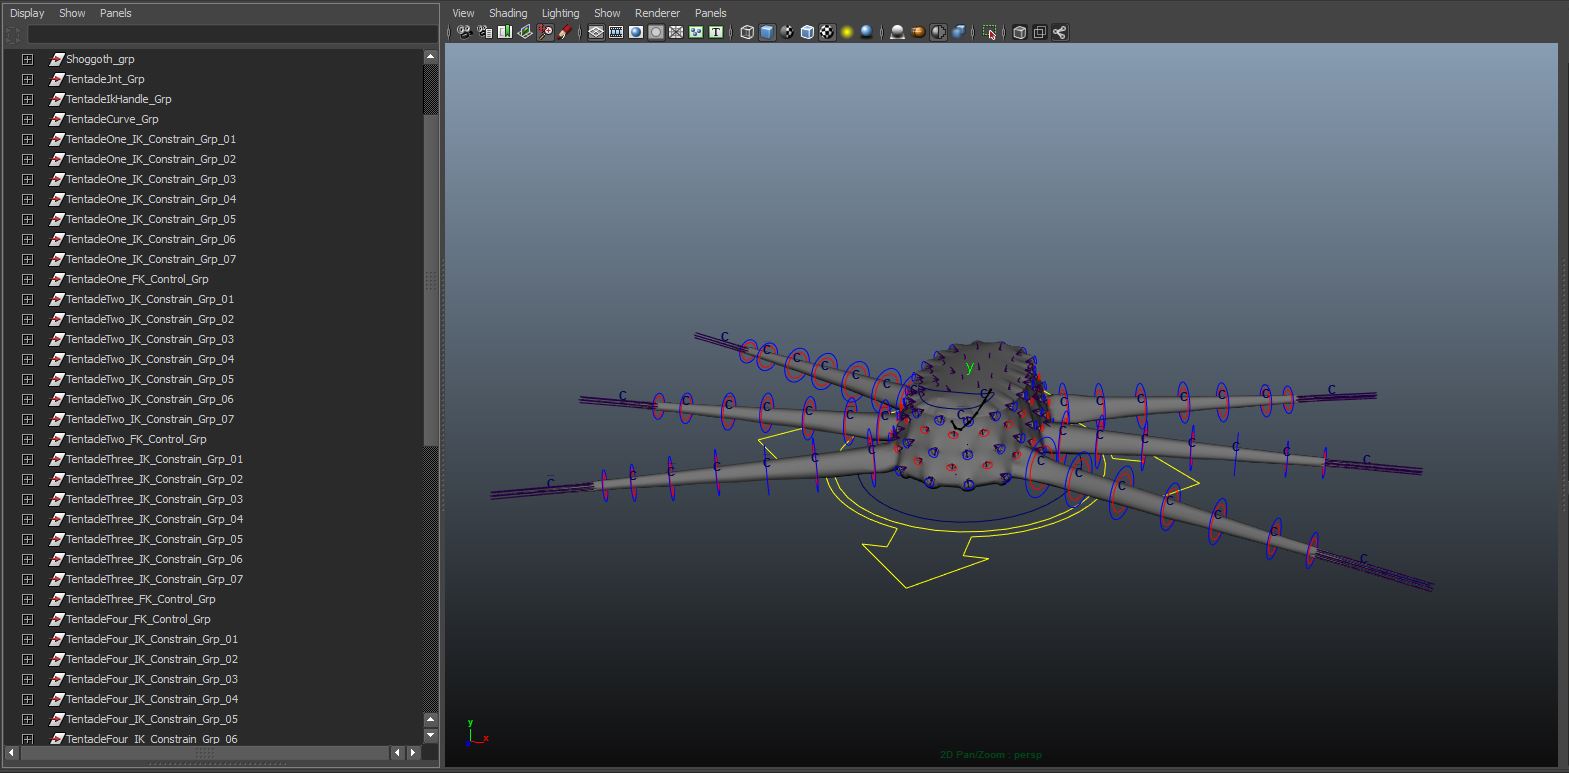The image size is (1569, 773).
Task: Click the Select Camera icon in viewport toolbar
Action: [x=464, y=32]
